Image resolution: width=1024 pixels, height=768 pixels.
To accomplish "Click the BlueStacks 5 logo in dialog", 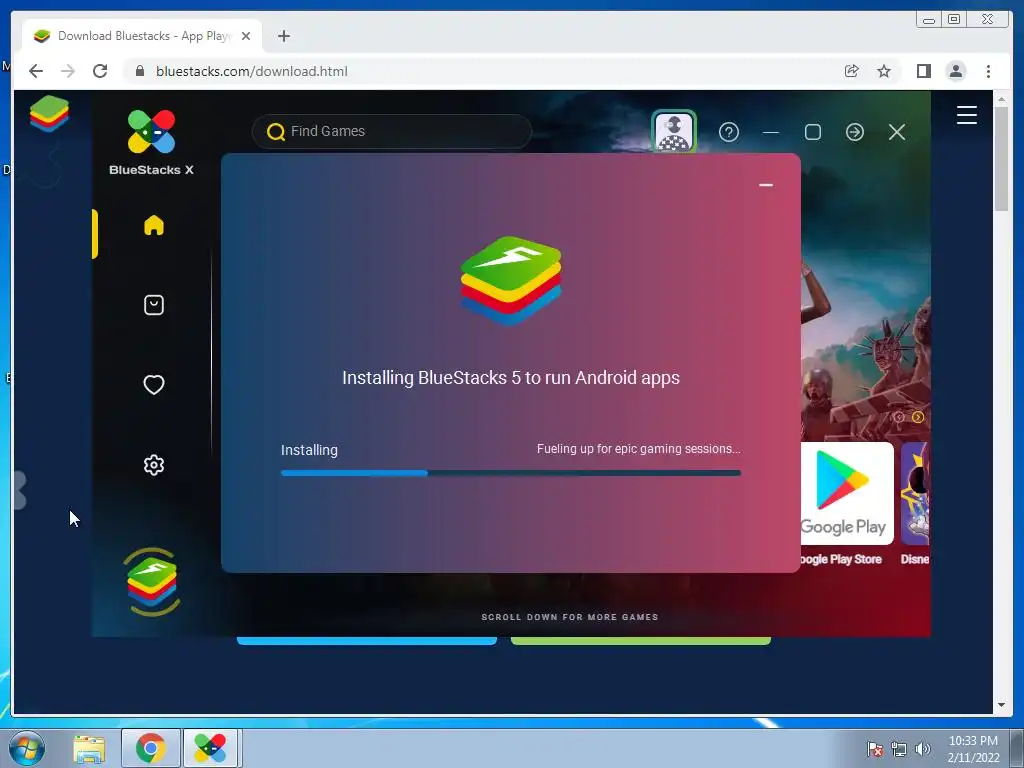I will click(x=511, y=281).
